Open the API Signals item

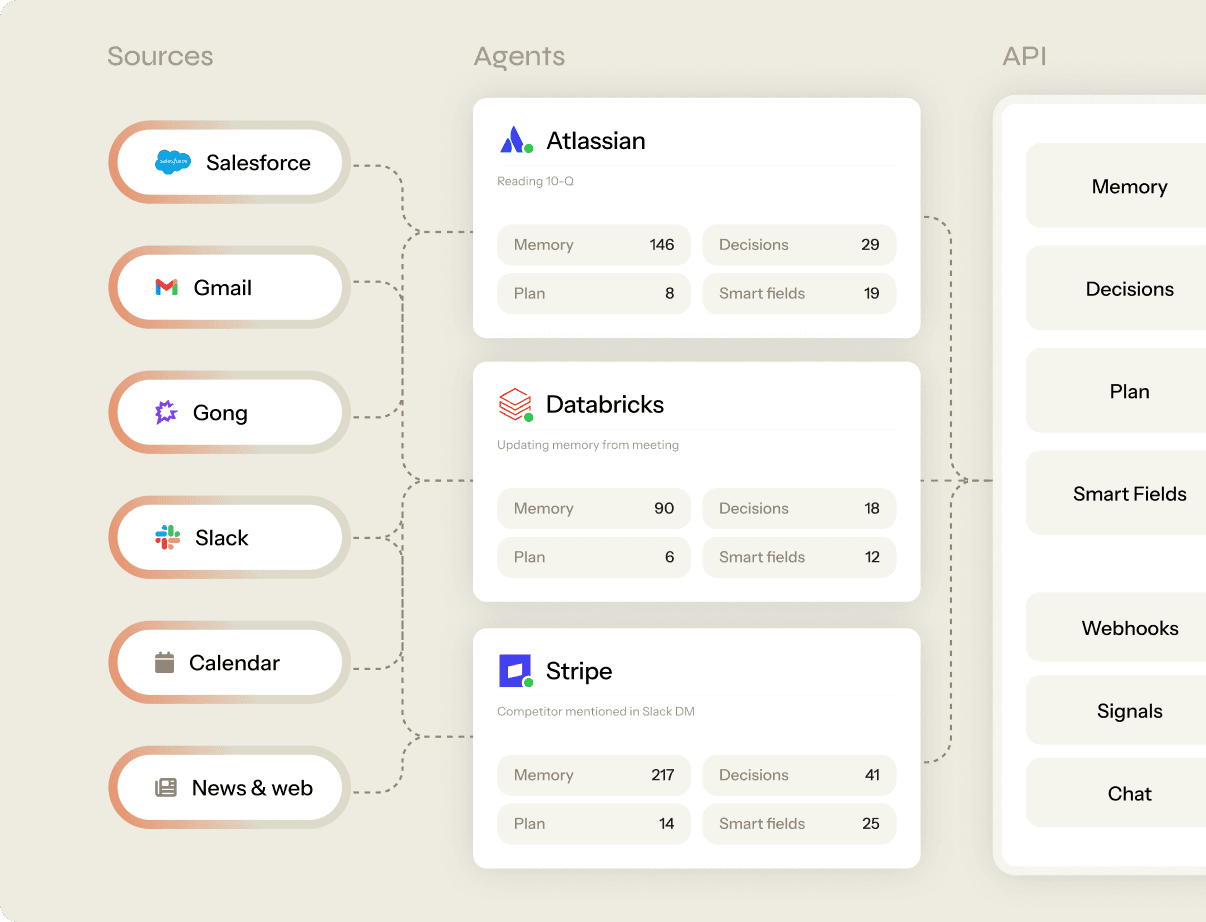(1116, 711)
